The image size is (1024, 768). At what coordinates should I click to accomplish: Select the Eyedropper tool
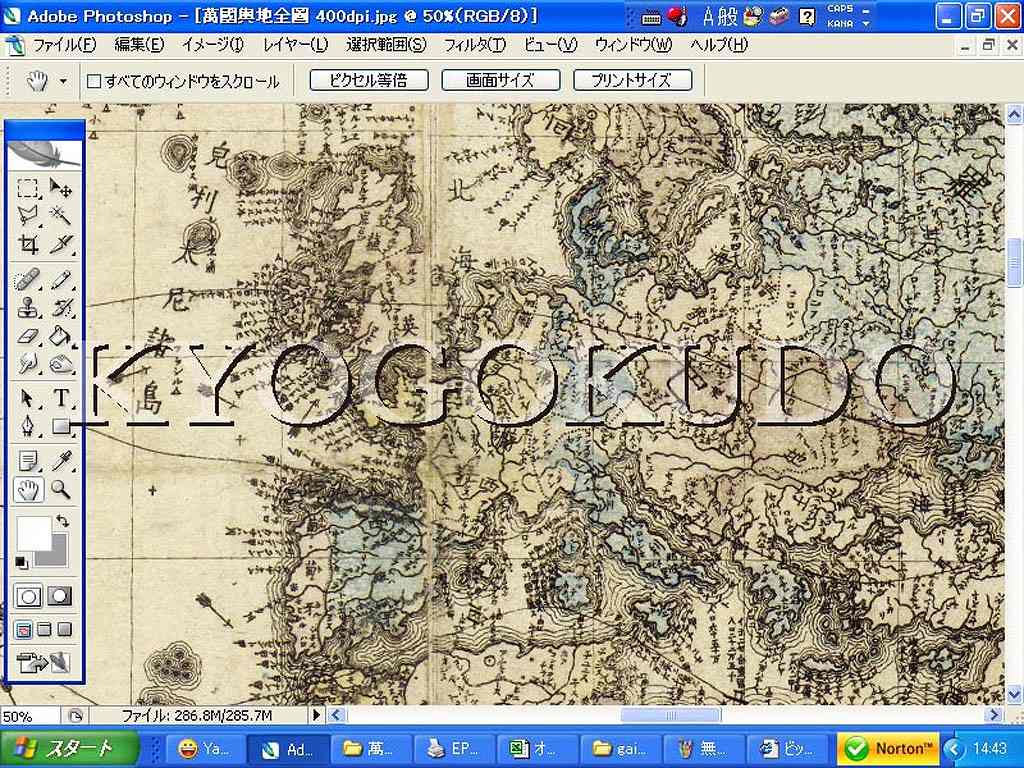coord(61,461)
